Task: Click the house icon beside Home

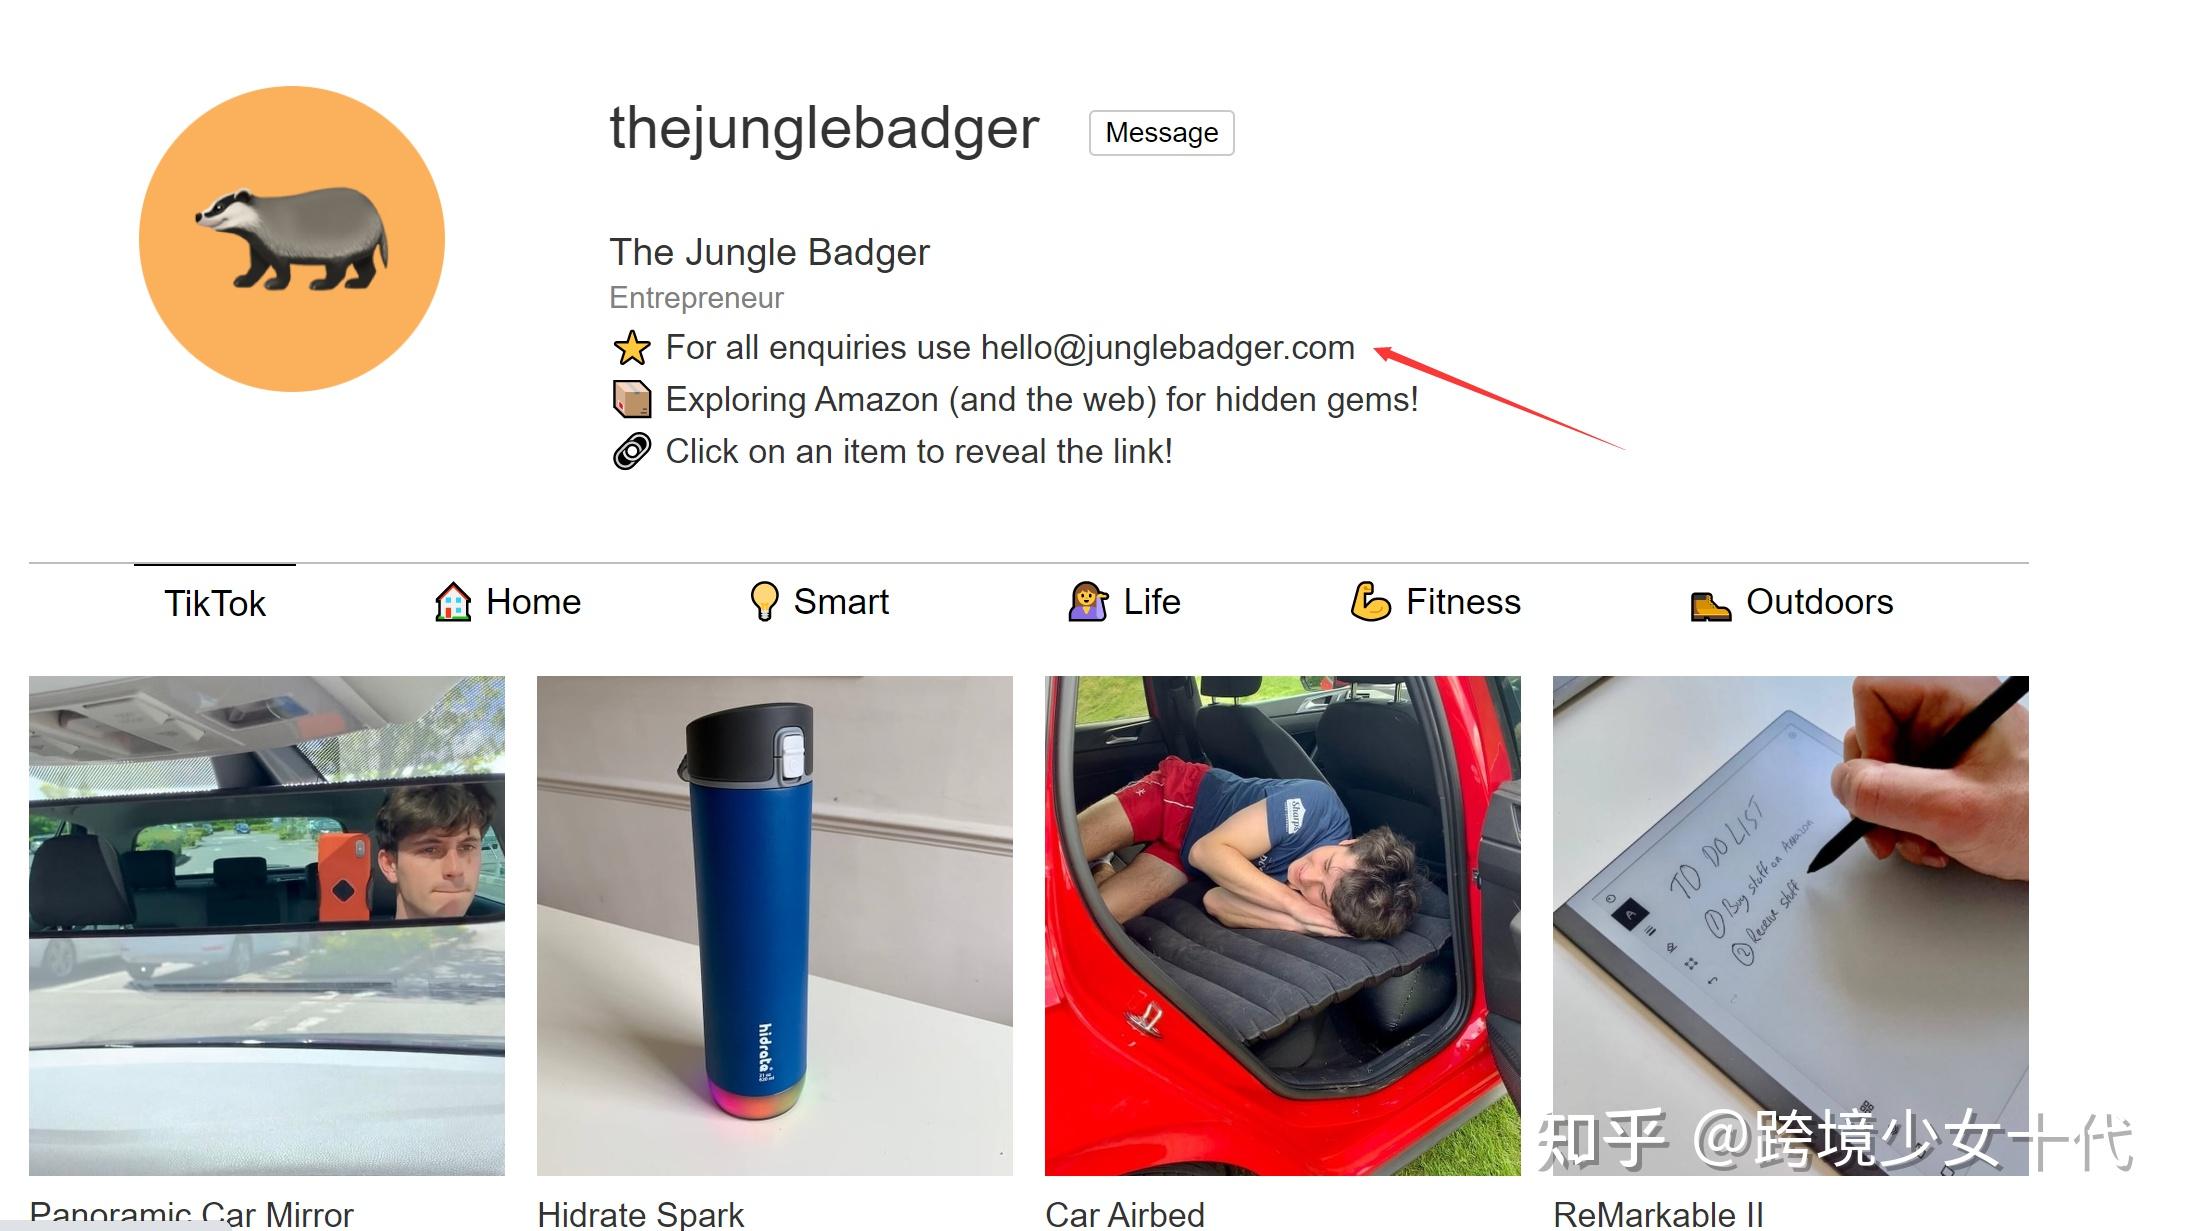Action: click(453, 602)
